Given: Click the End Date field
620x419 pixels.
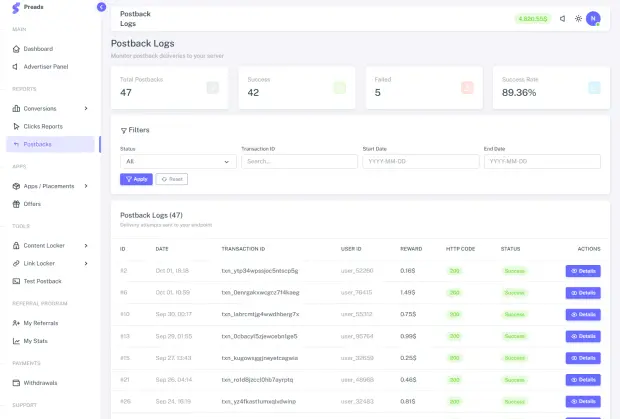Looking at the screenshot, I should click(542, 162).
